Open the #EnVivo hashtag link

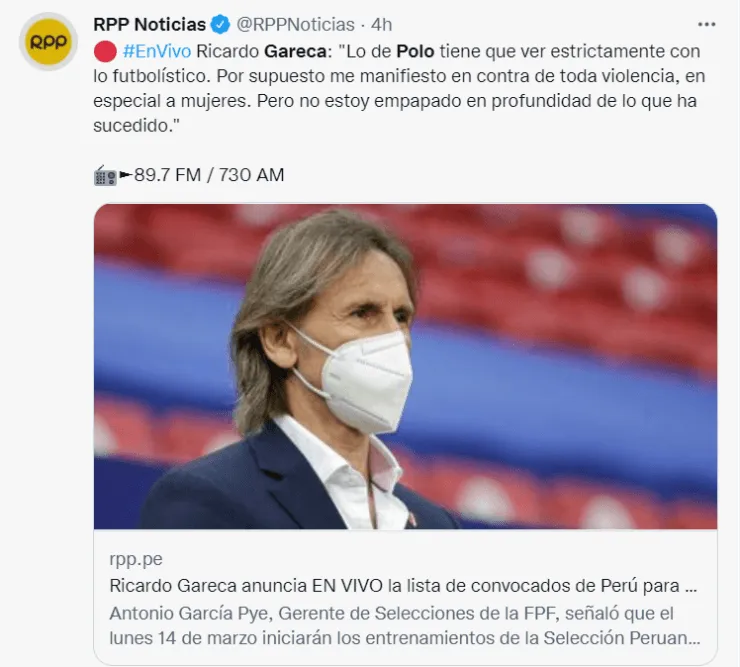click(157, 51)
